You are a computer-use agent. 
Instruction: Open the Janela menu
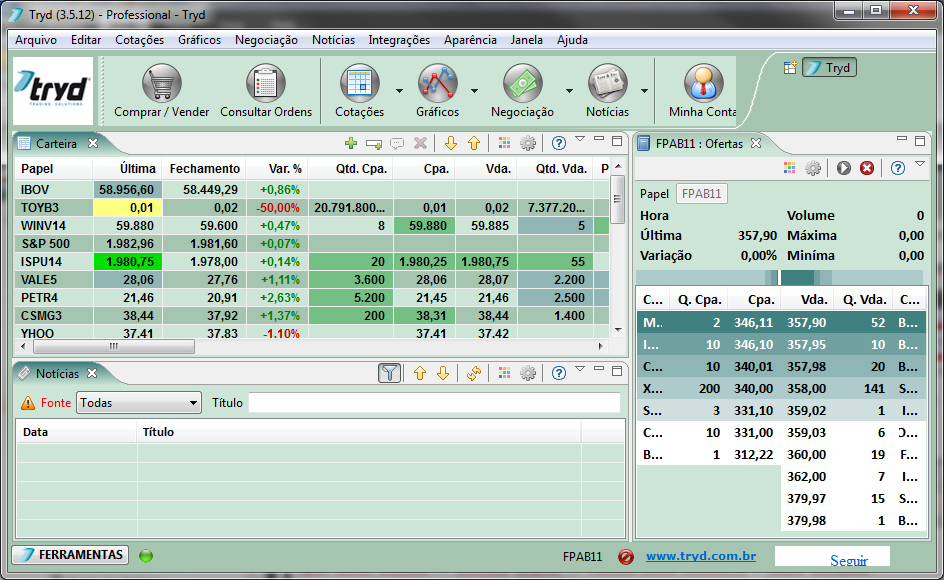point(527,40)
